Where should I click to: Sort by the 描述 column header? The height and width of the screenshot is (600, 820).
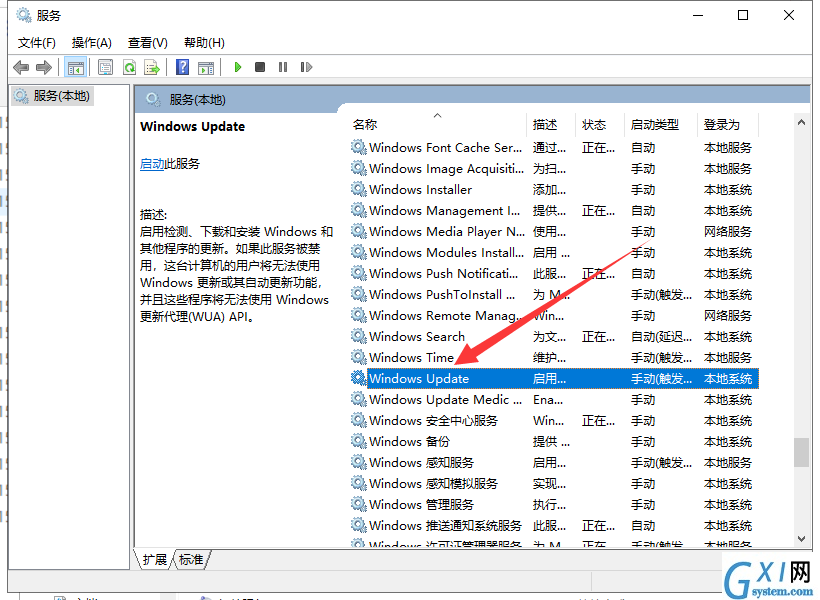[552, 124]
